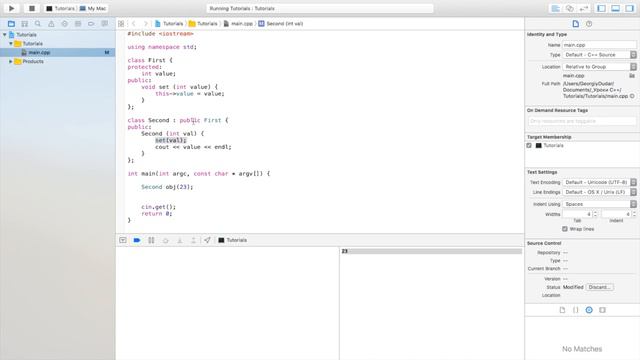Image resolution: width=640 pixels, height=360 pixels.
Task: Go forward in editor history
Action: [x=145, y=24]
